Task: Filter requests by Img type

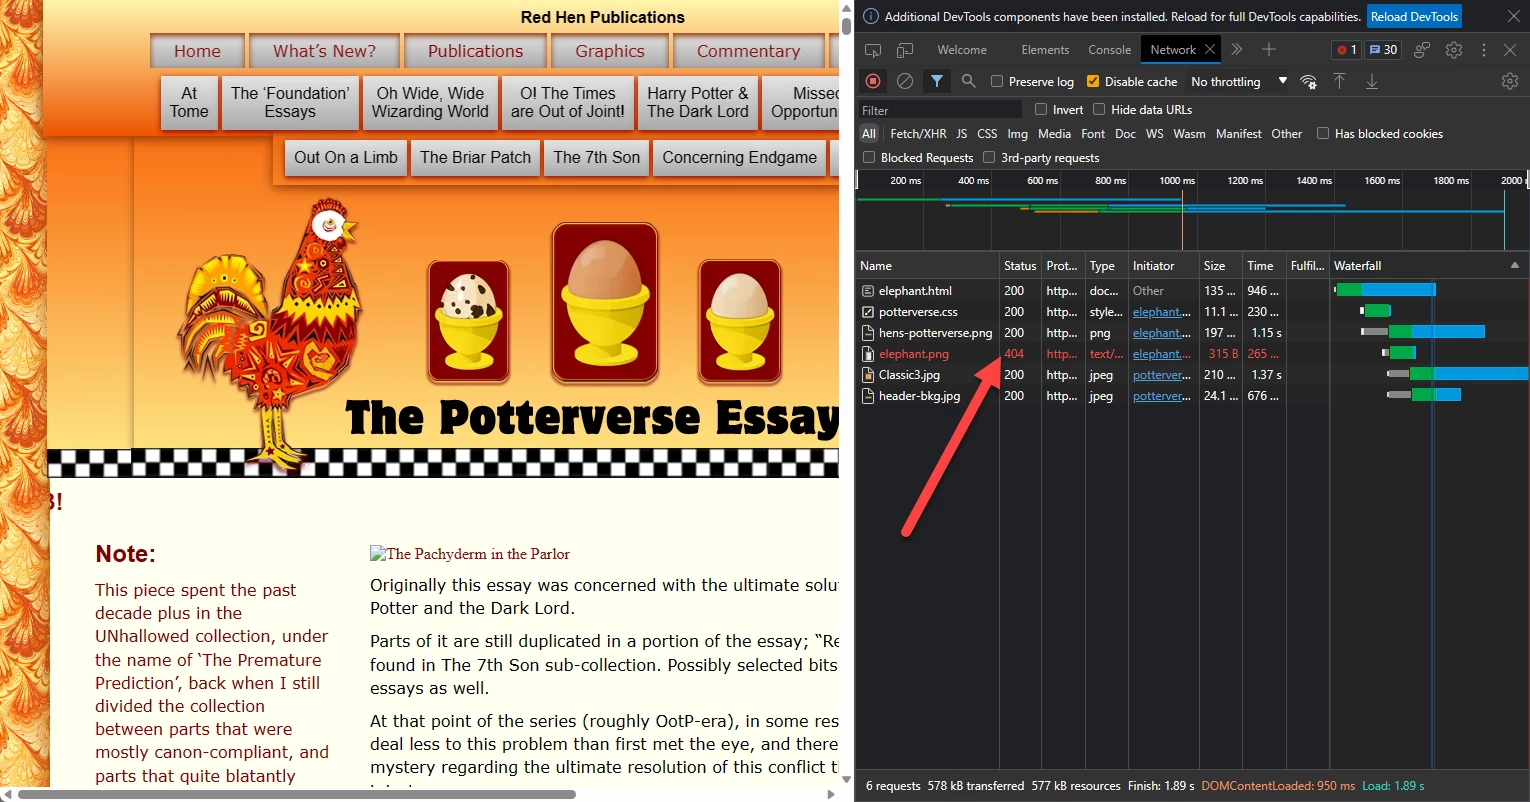Action: (x=1018, y=133)
